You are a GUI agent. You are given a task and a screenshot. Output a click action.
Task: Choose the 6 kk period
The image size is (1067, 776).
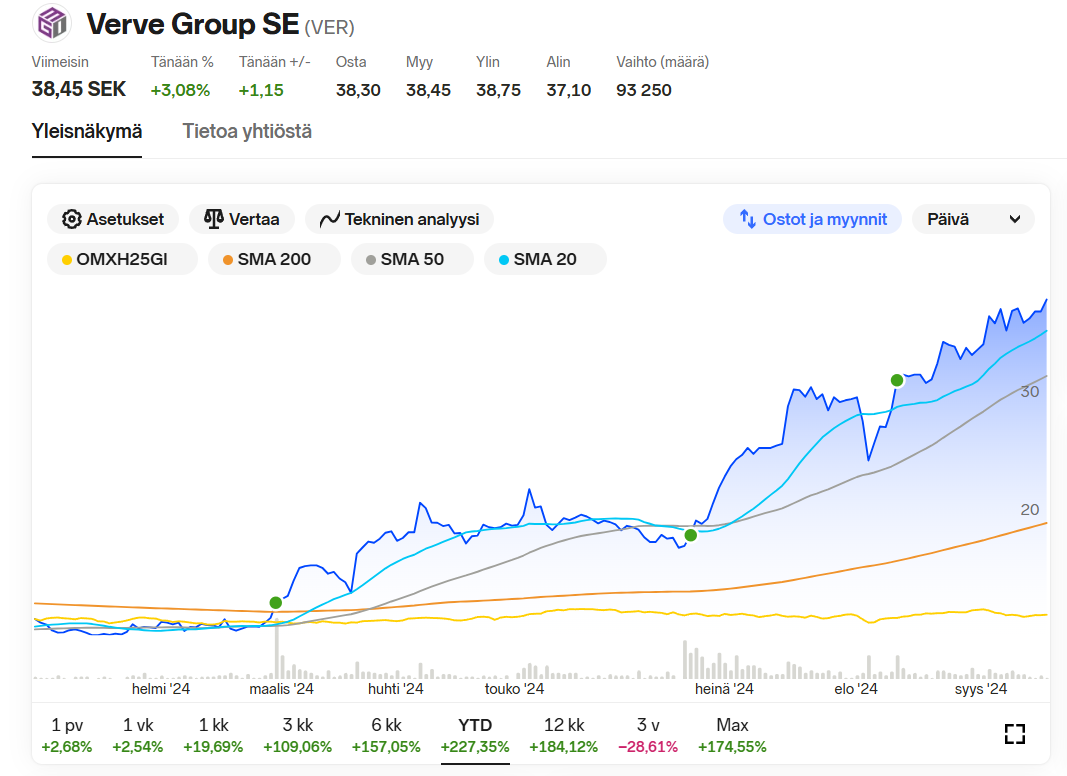click(385, 735)
